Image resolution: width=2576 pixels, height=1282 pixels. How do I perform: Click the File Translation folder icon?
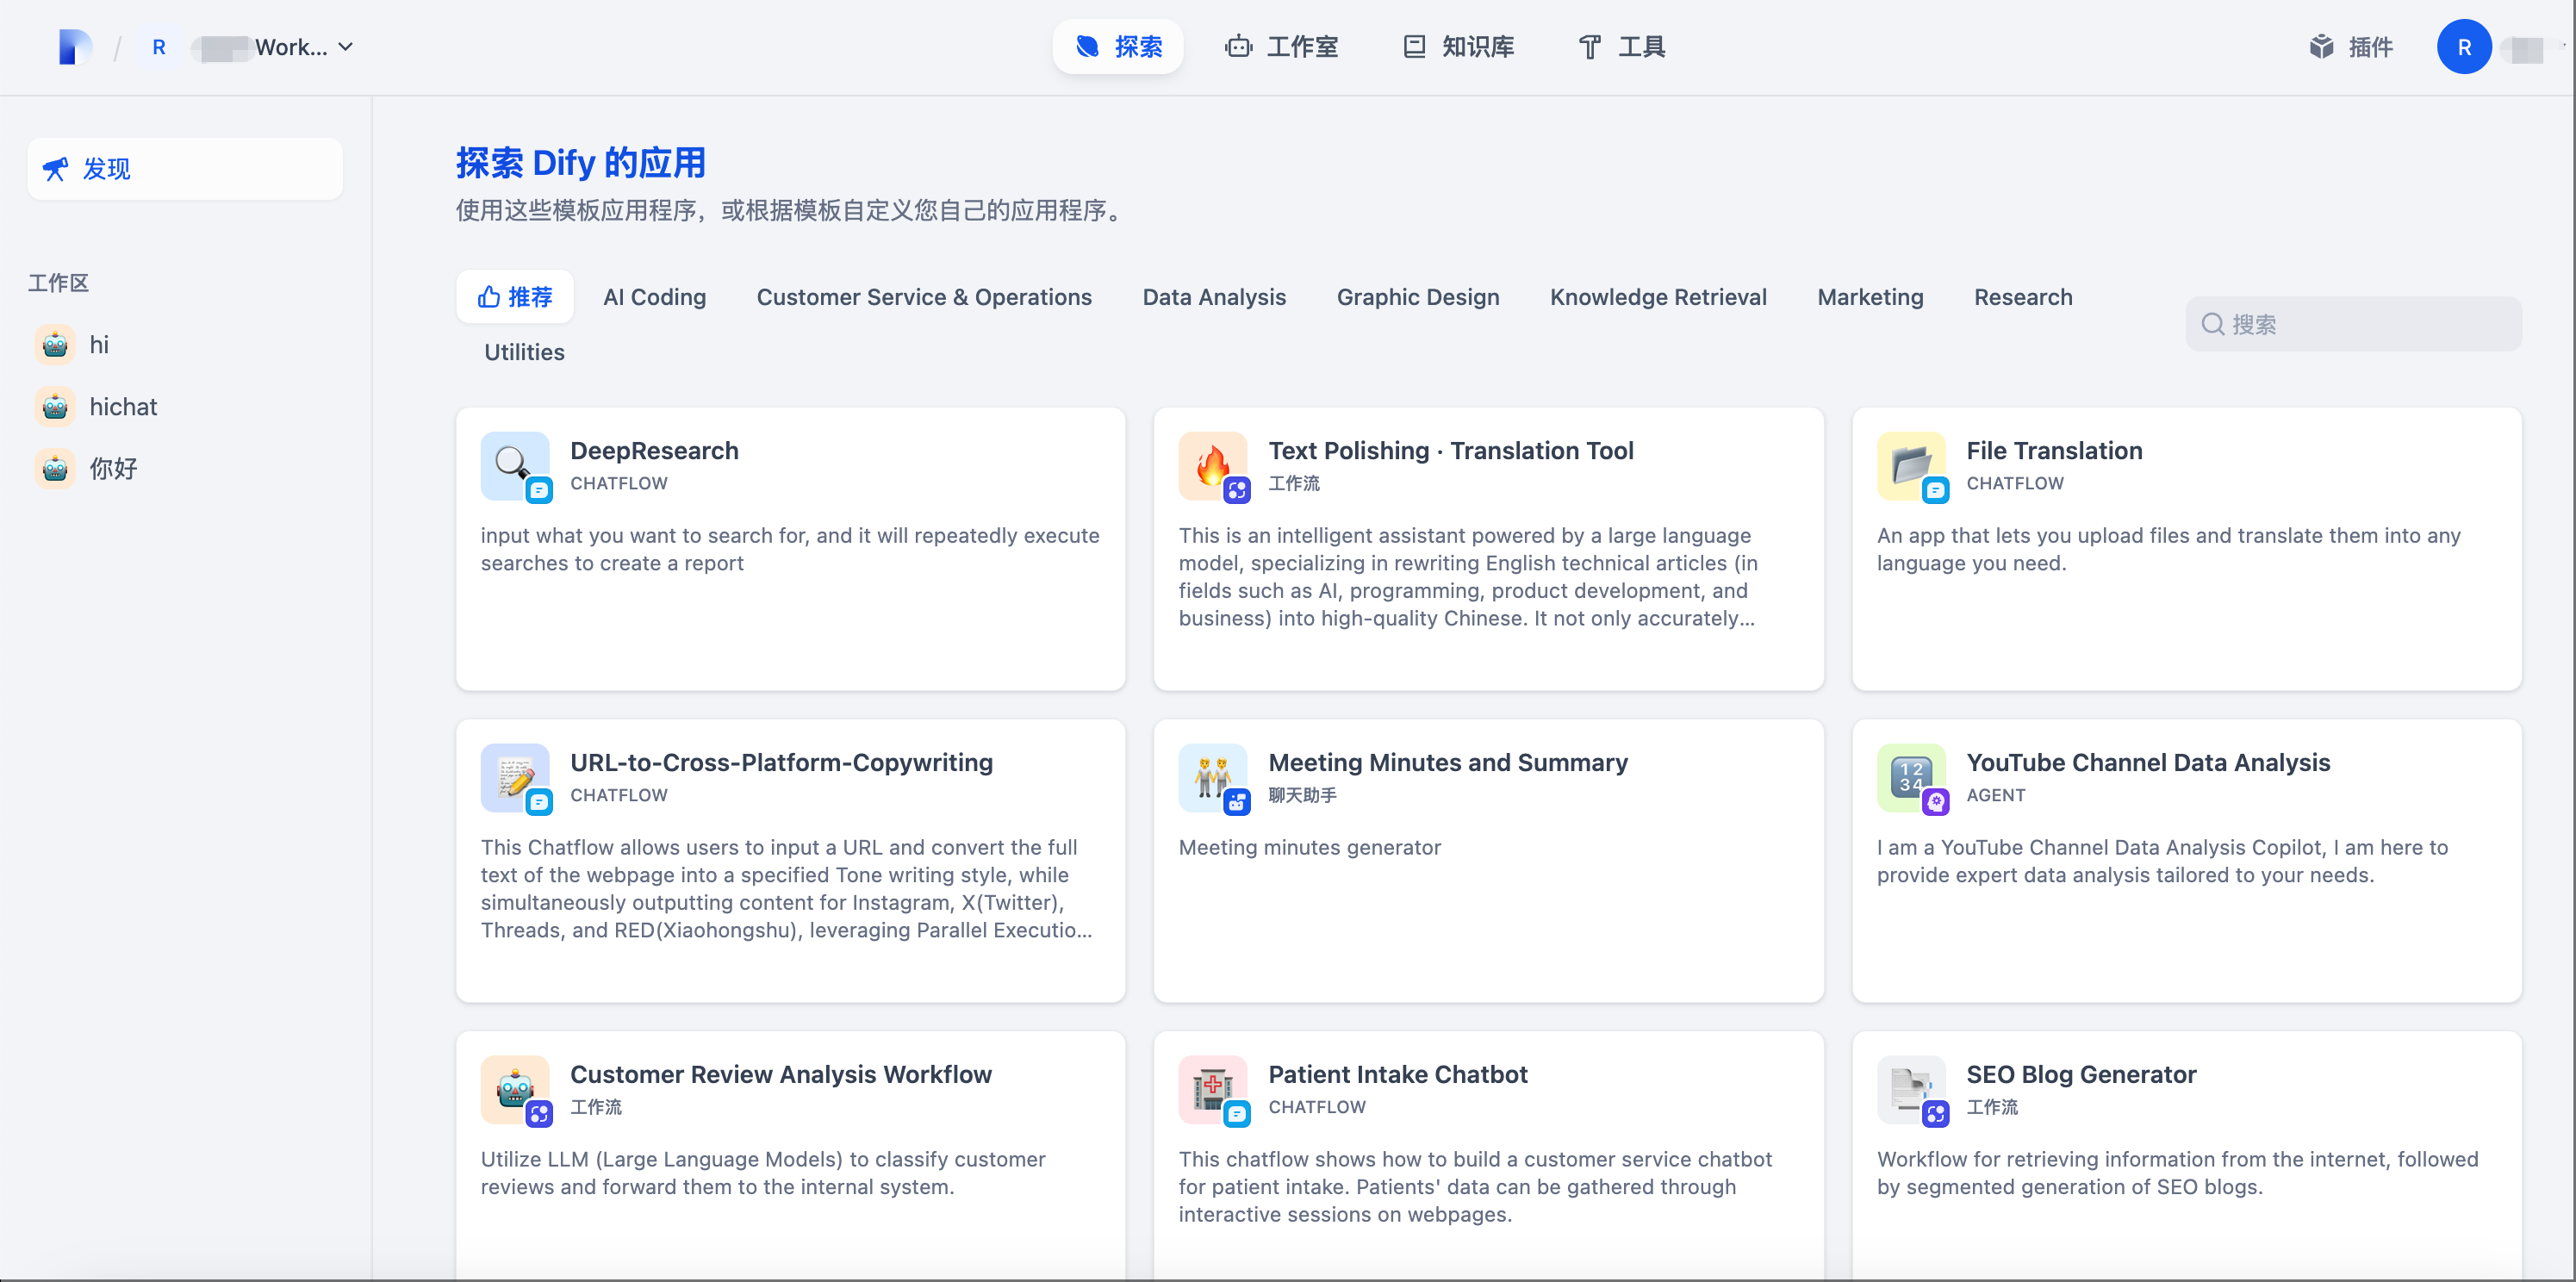tap(1911, 466)
